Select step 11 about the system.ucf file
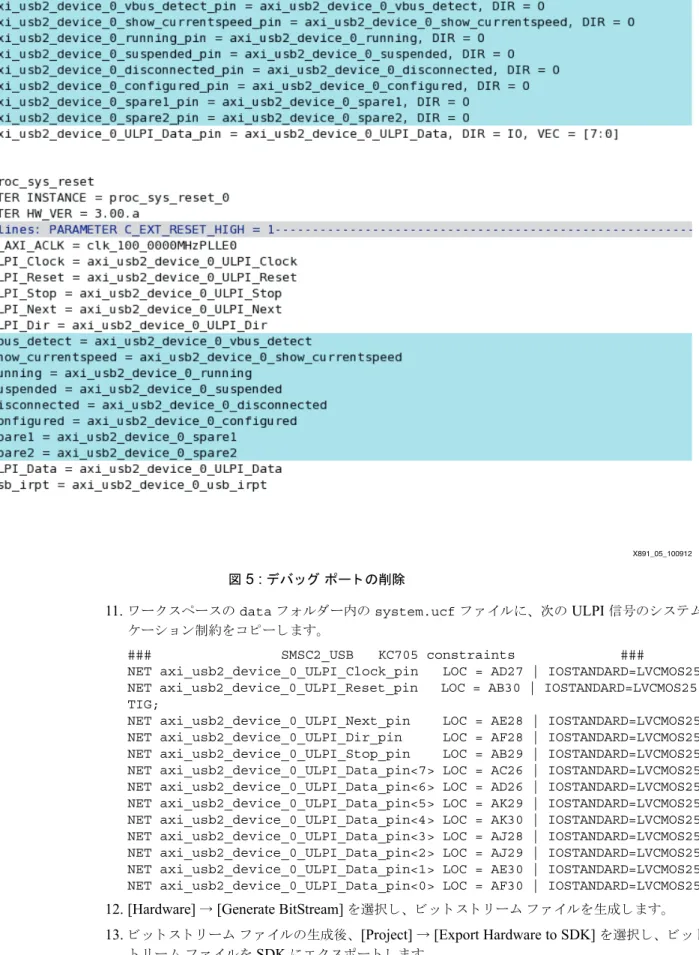The height and width of the screenshot is (955, 699). (402, 620)
